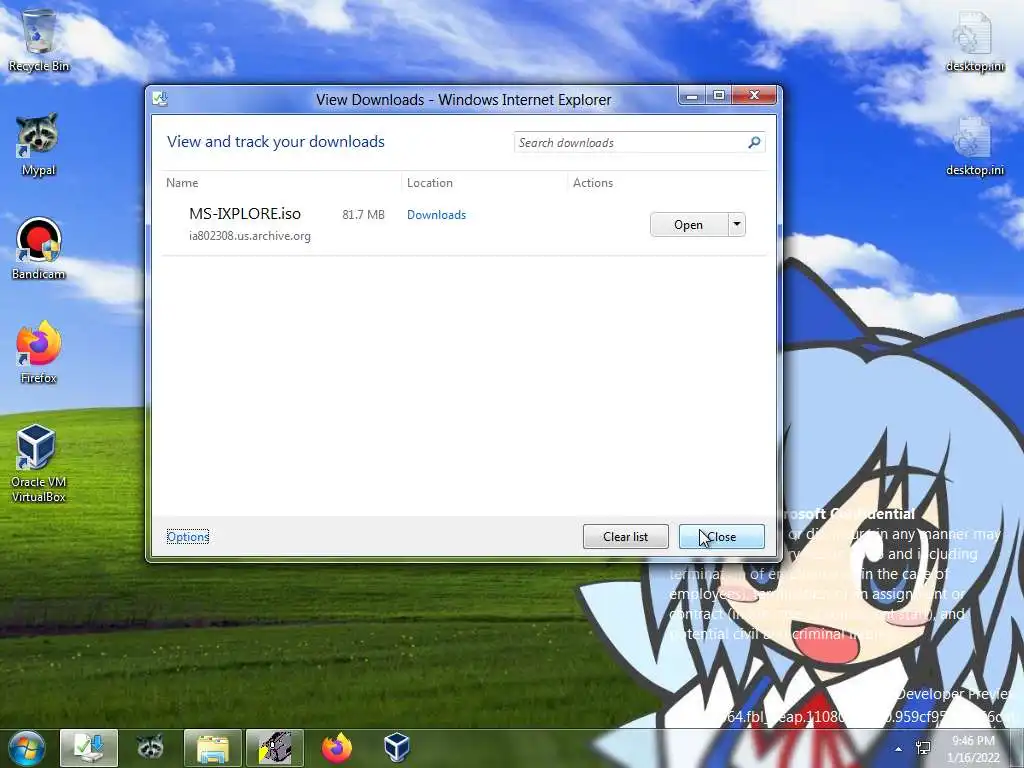
Task: Click the search magnifier in downloads search
Action: (754, 142)
